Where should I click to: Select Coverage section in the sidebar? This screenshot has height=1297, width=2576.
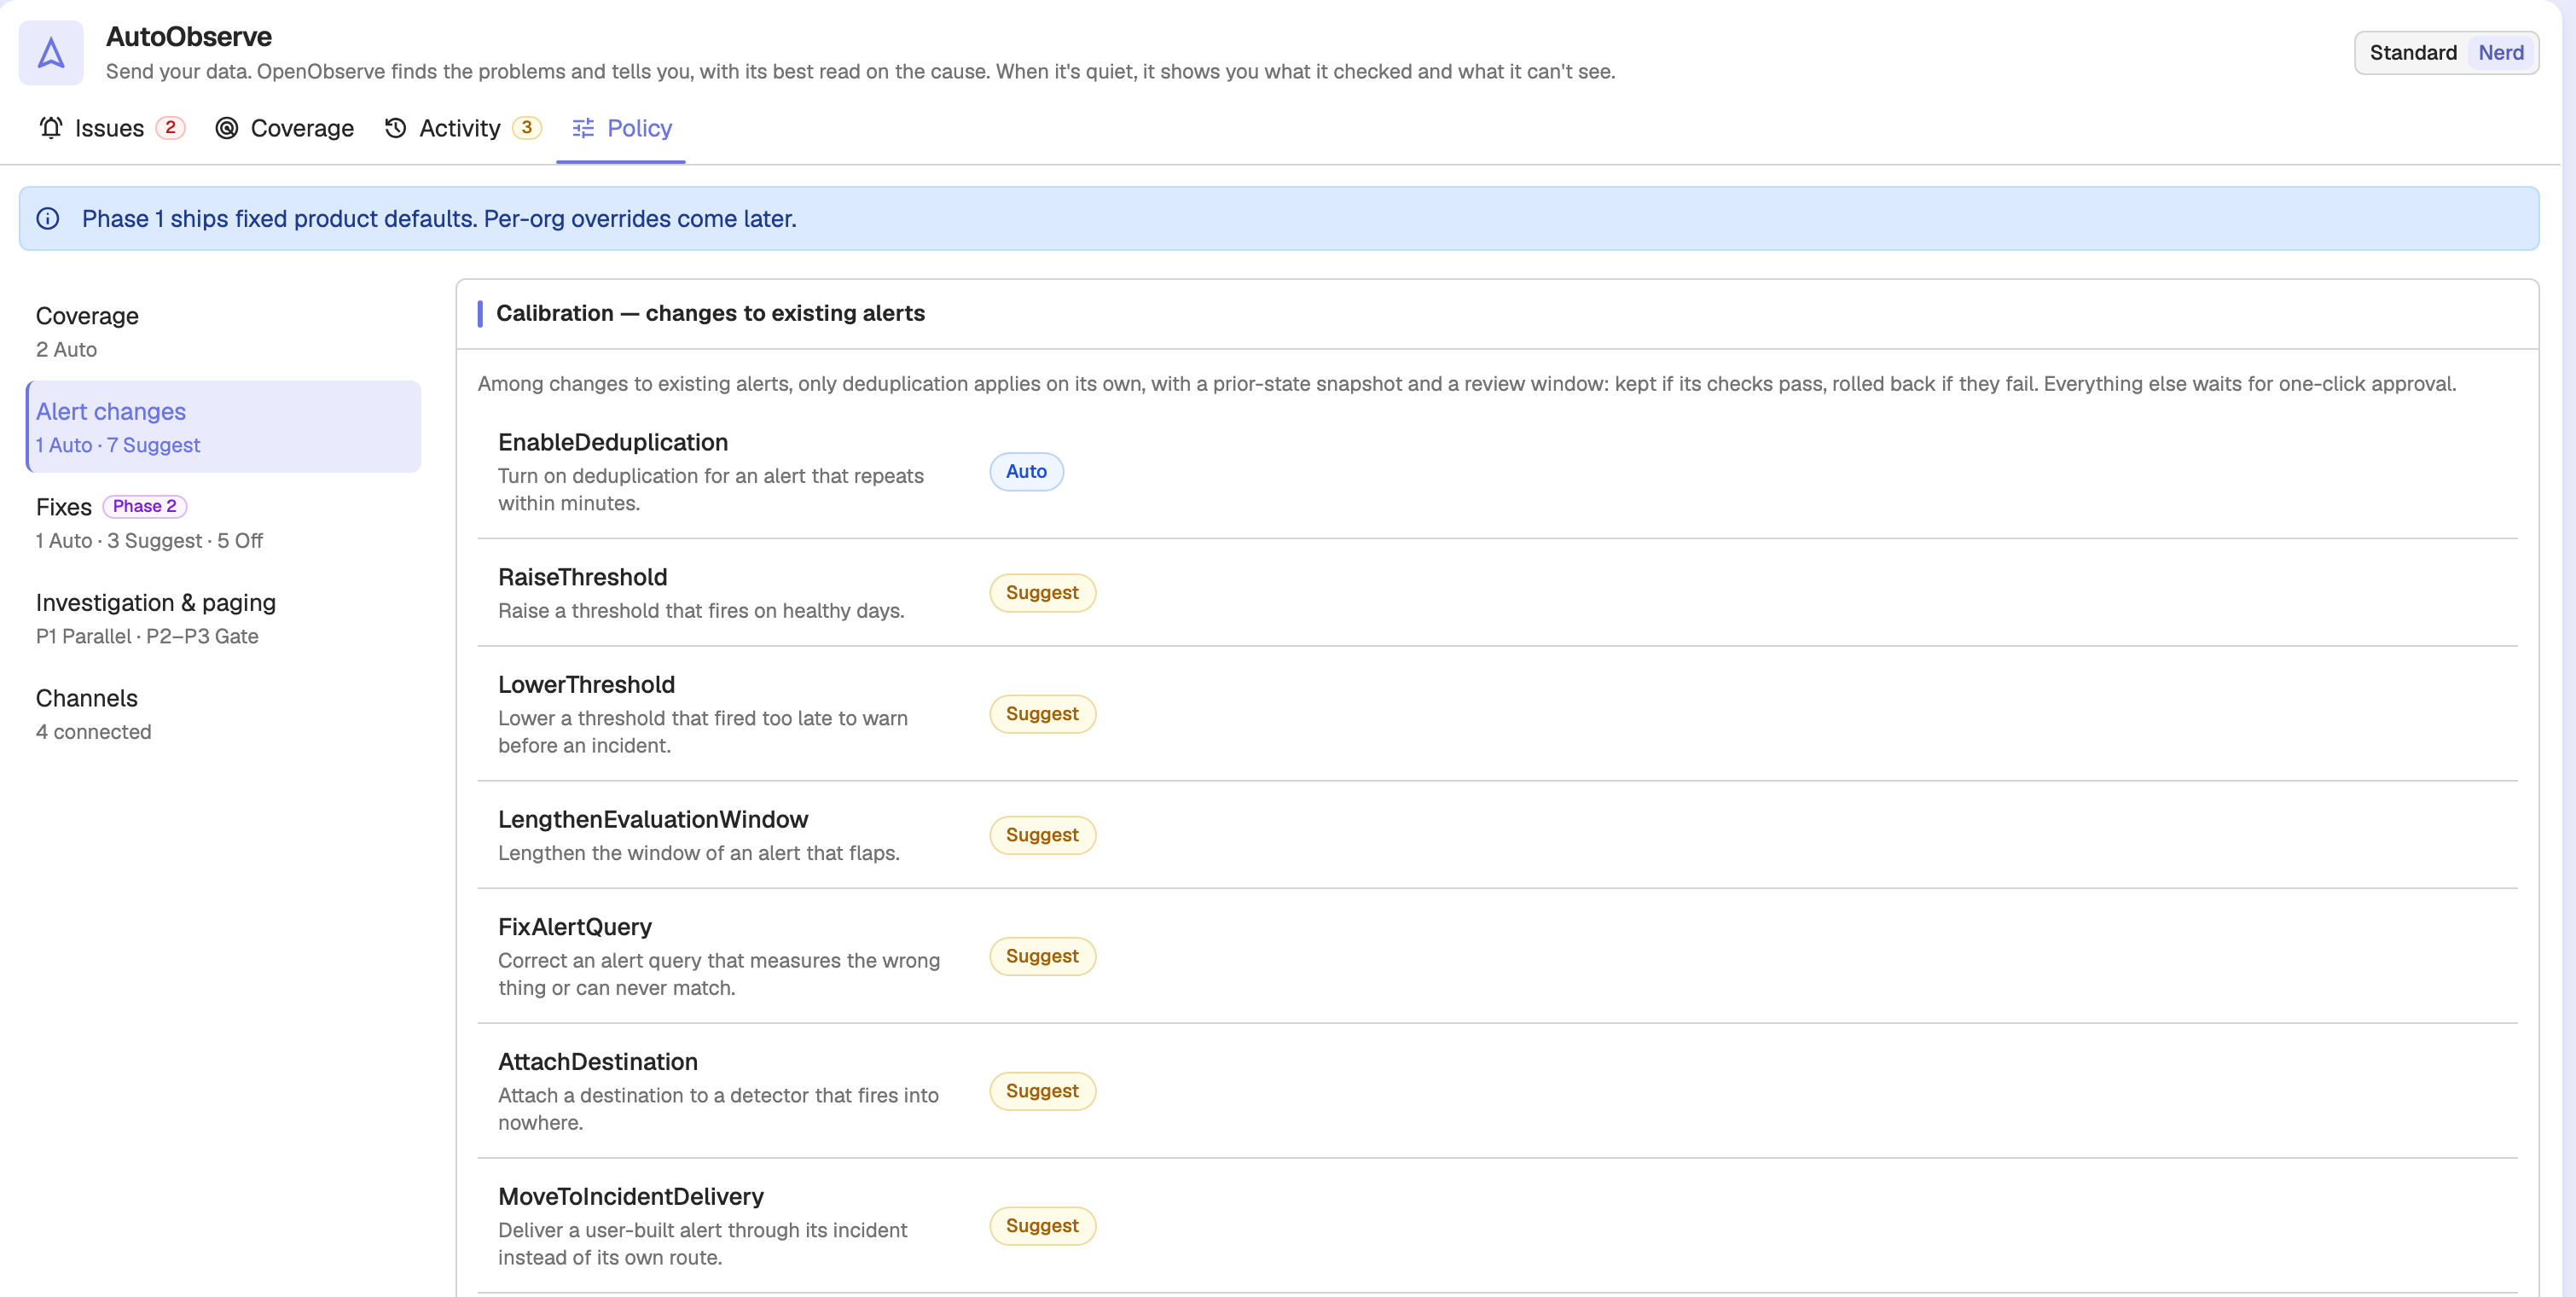(x=223, y=332)
